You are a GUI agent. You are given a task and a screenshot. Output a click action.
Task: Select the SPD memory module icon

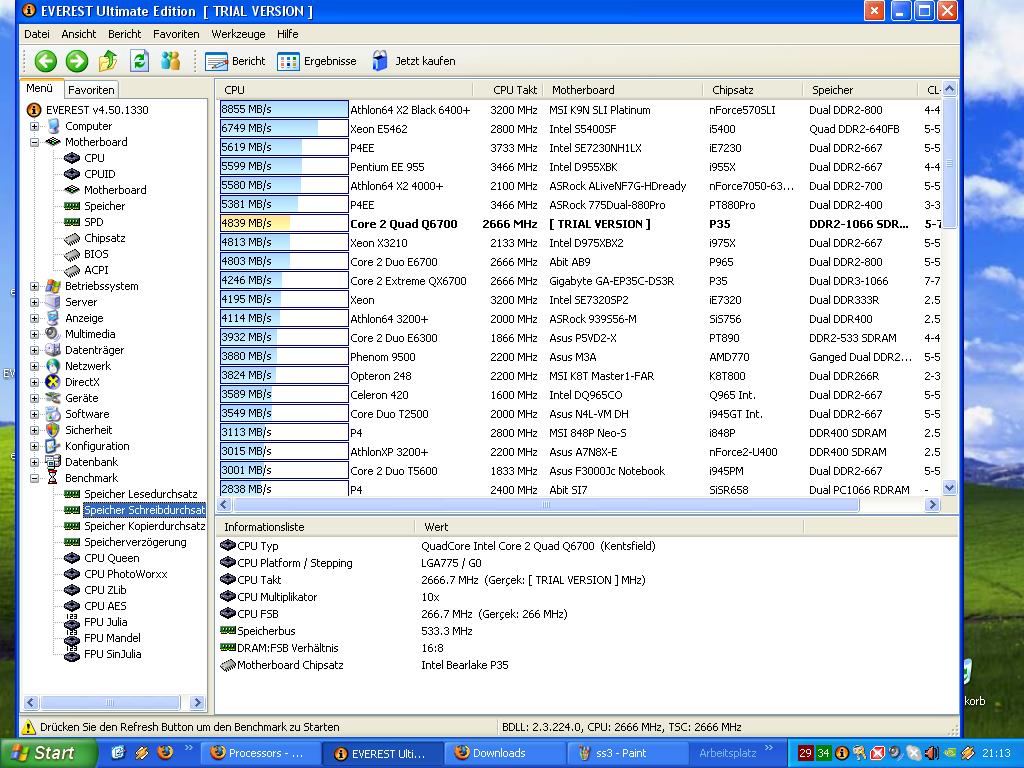(x=72, y=222)
